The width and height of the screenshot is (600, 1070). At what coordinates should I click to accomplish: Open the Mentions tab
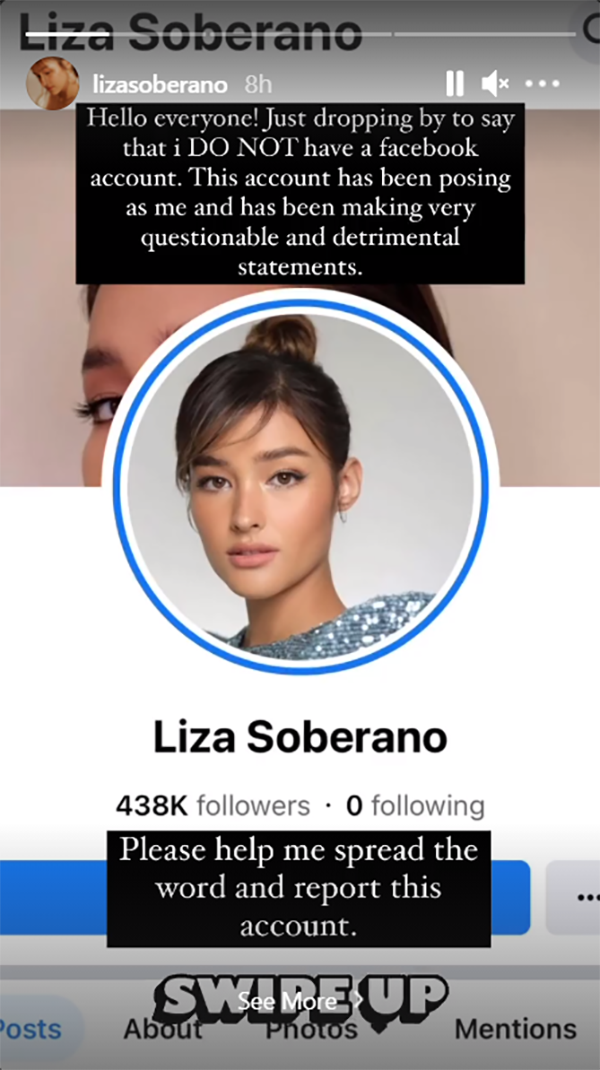click(x=515, y=1029)
